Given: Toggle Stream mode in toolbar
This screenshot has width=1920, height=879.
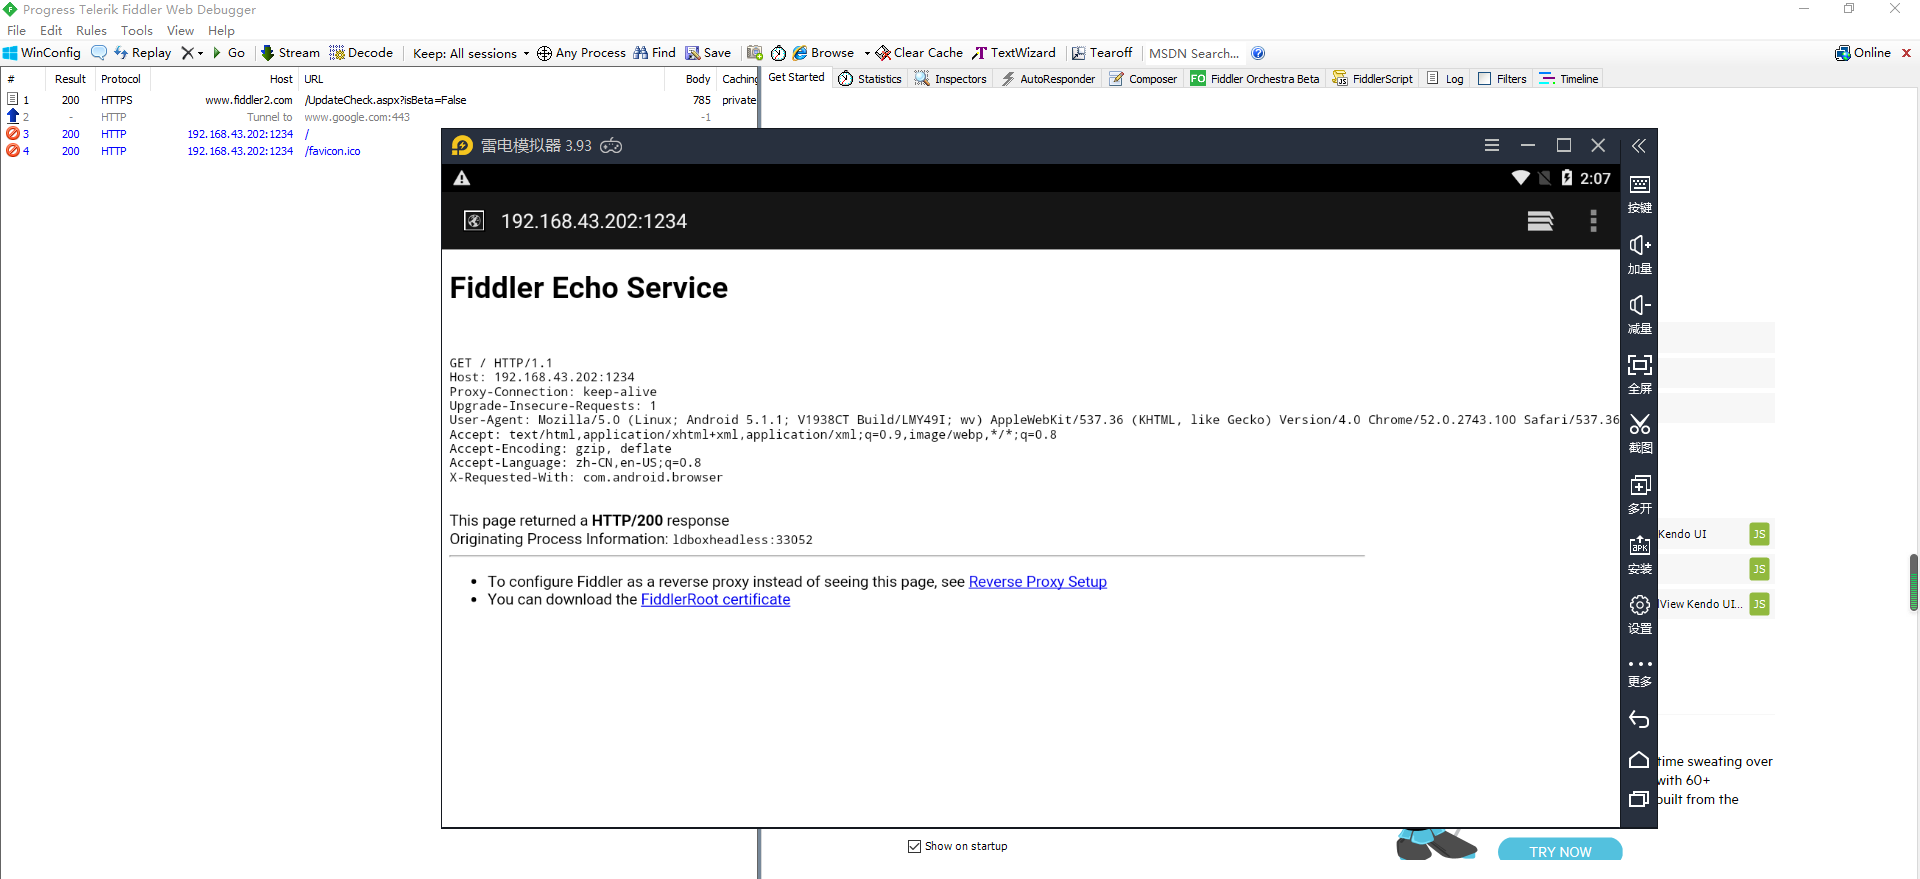Looking at the screenshot, I should click(x=290, y=53).
